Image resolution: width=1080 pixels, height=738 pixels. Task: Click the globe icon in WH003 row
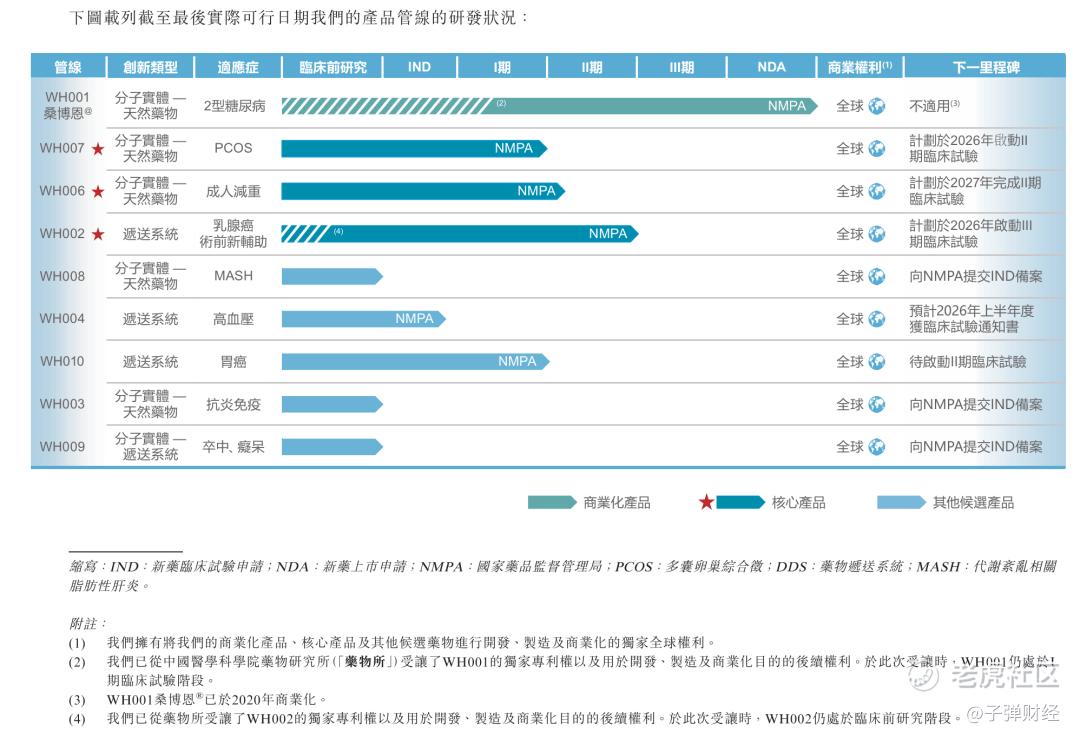point(876,404)
